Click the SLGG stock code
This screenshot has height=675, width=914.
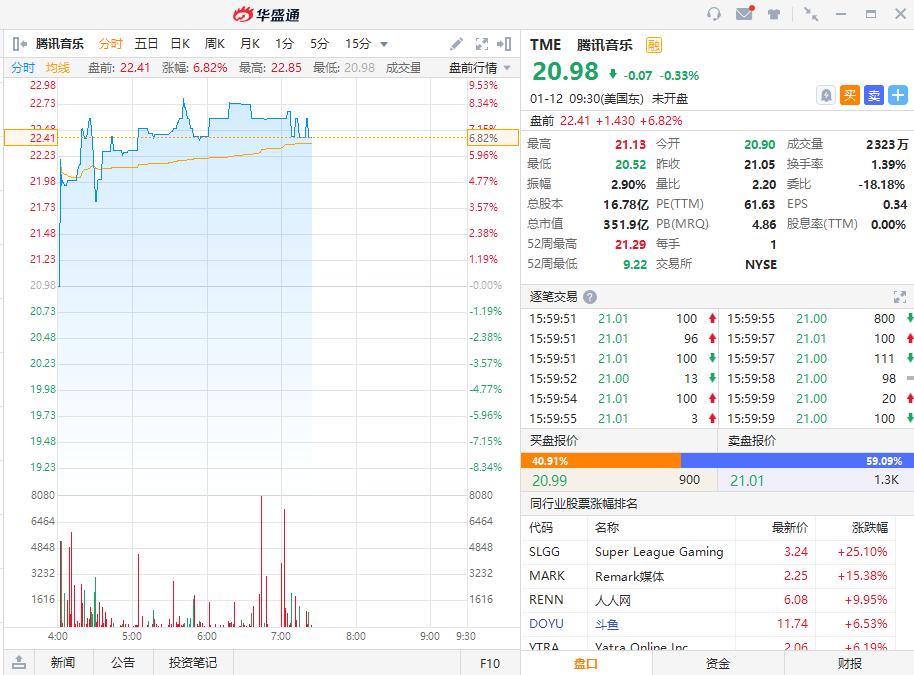544,551
